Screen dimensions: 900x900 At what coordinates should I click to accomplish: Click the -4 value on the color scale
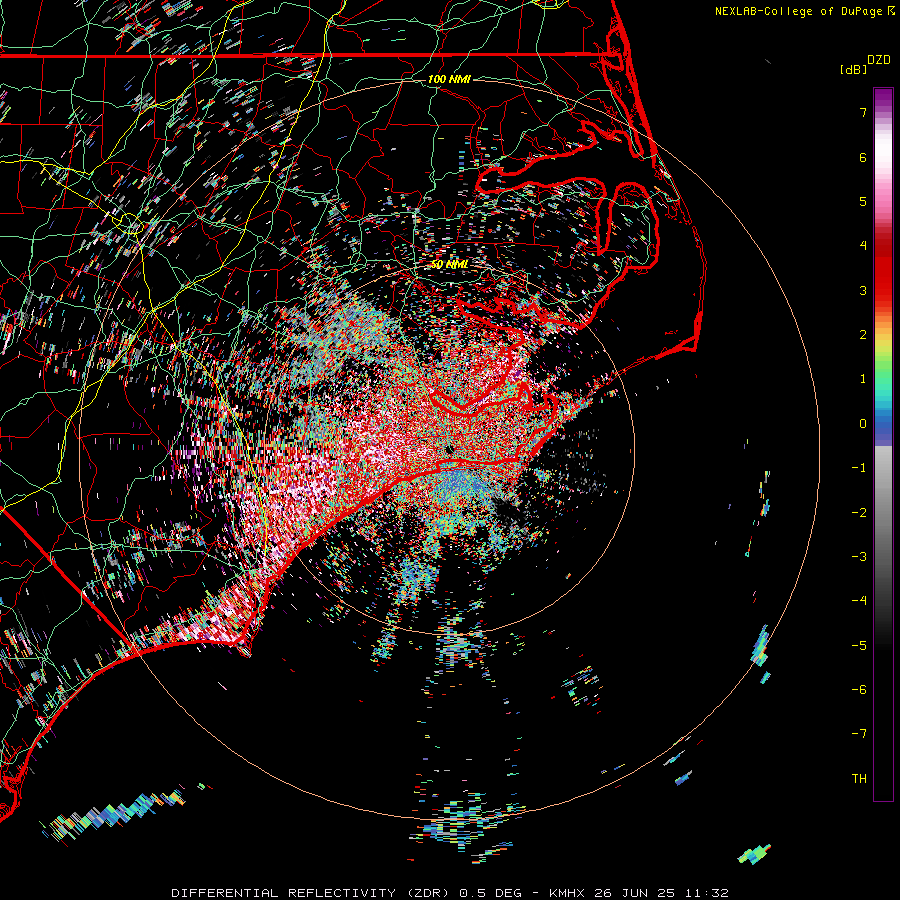pyautogui.click(x=859, y=600)
